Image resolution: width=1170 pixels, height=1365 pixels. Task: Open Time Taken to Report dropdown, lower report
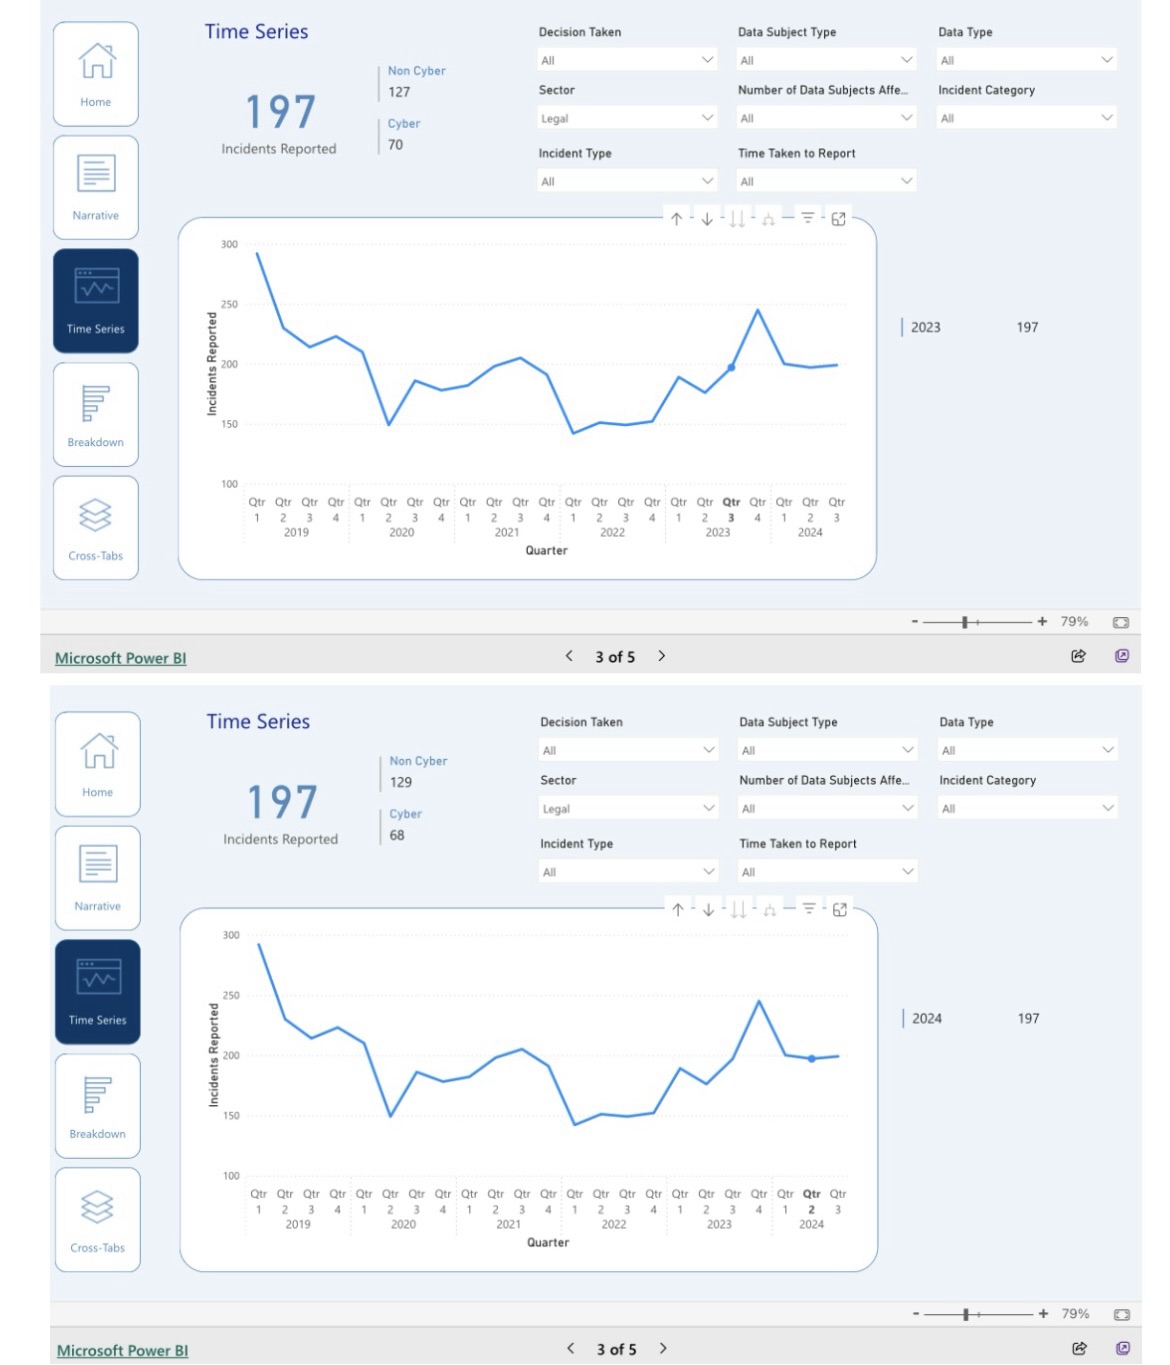point(827,872)
